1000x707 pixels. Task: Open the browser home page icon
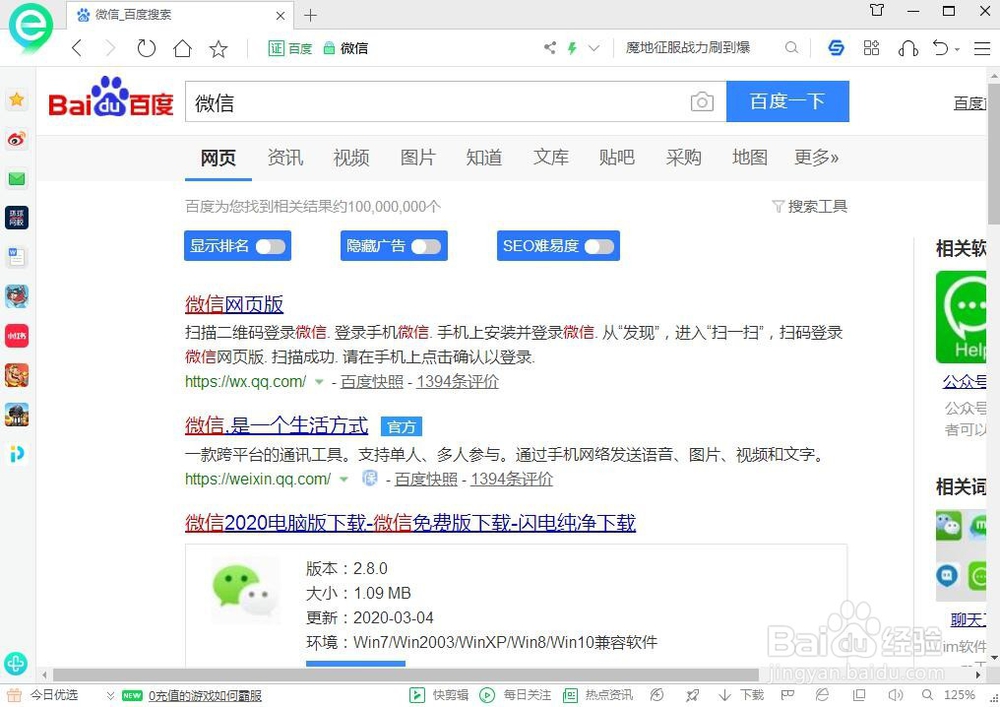[x=182, y=48]
